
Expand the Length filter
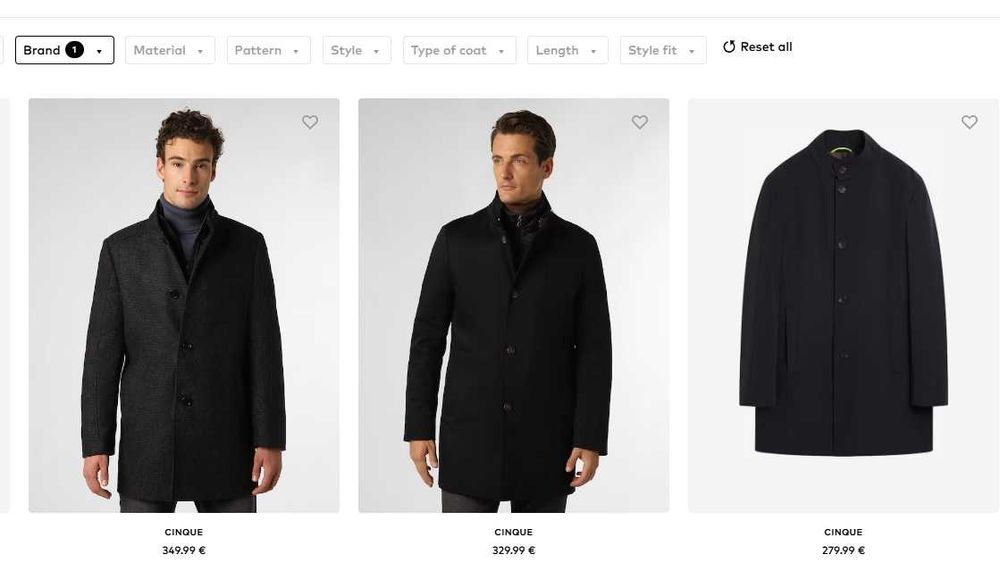coord(567,50)
